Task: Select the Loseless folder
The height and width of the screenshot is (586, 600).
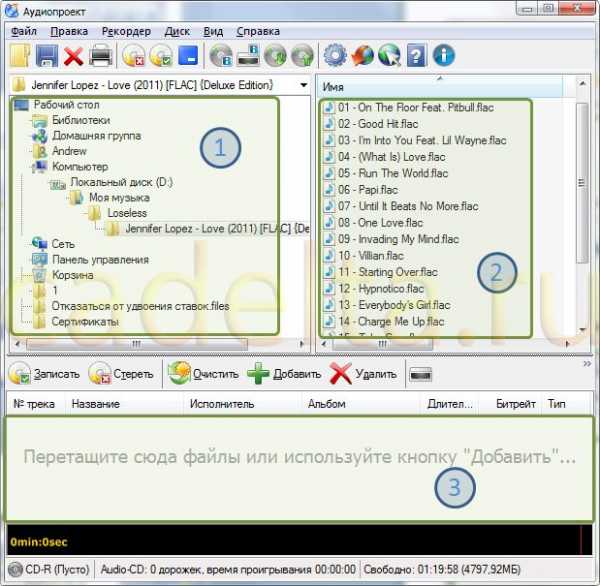Action: pyautogui.click(x=127, y=214)
